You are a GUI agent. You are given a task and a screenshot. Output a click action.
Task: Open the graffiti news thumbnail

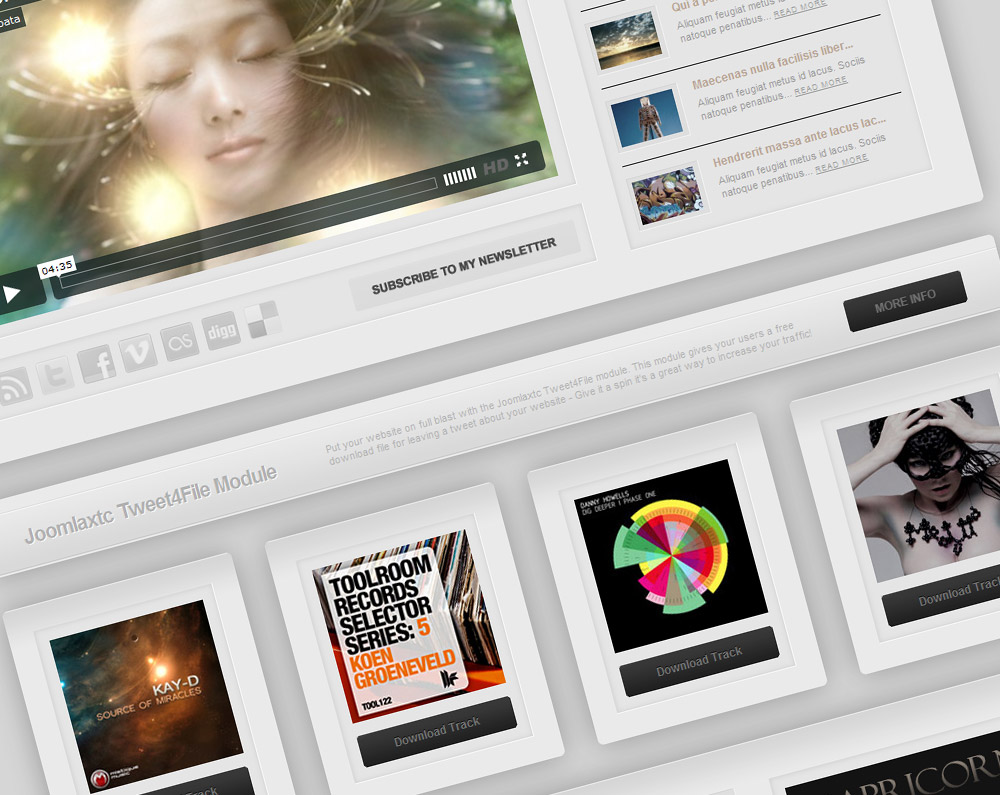[668, 196]
